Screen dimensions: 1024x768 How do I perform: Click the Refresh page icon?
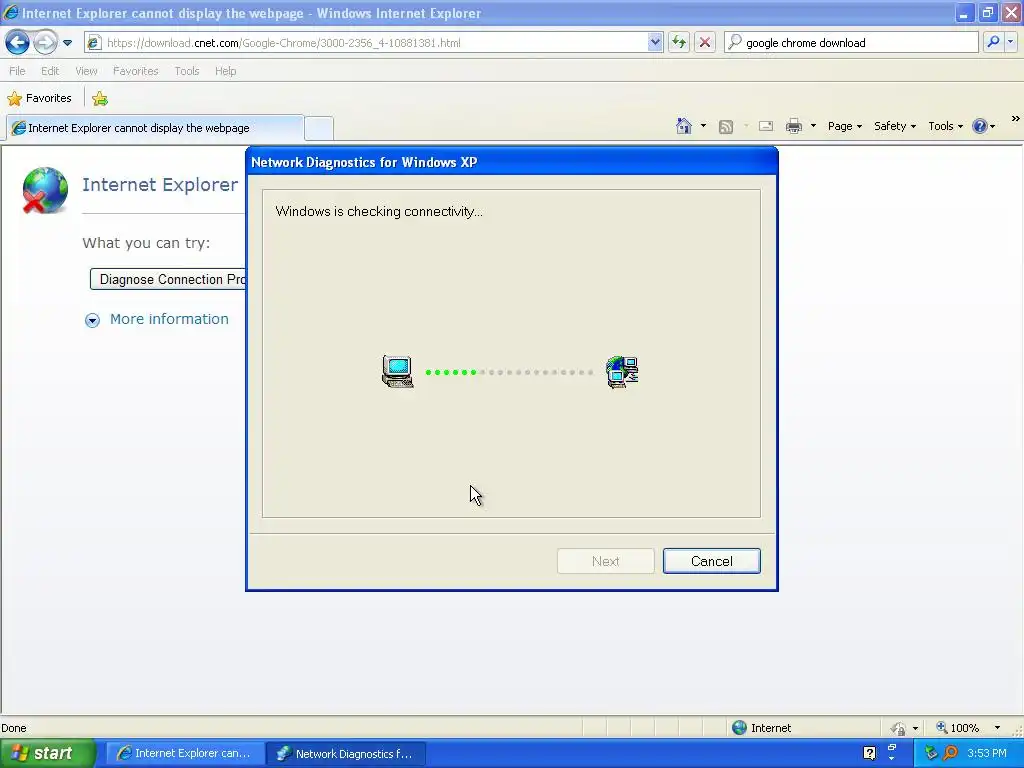point(679,43)
